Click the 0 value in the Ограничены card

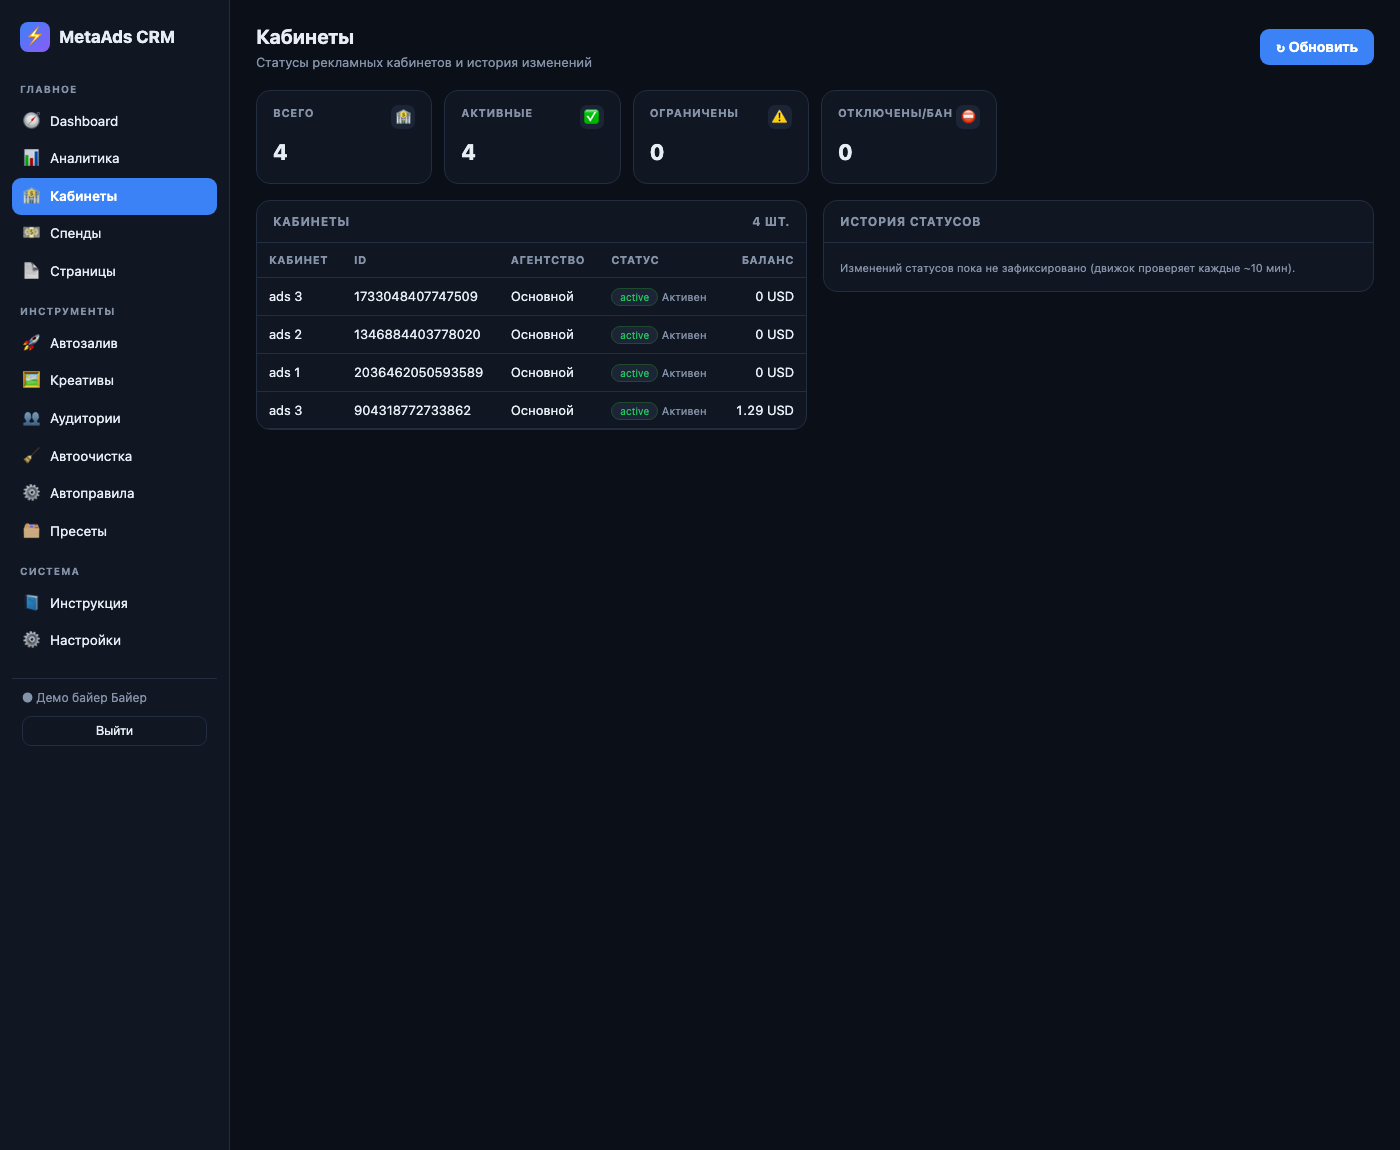(x=657, y=152)
